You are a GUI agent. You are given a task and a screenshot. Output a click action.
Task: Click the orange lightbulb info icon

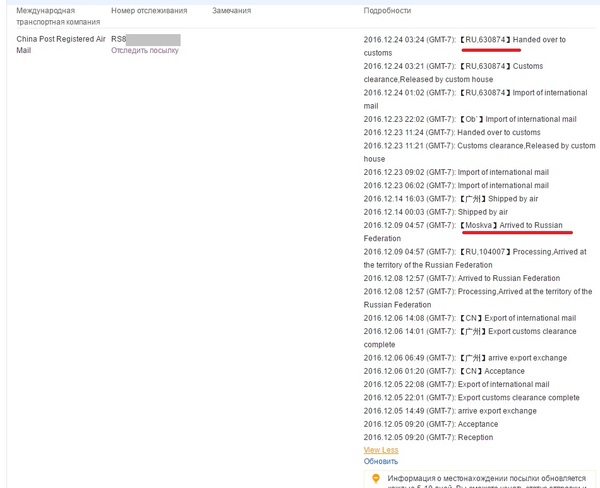click(x=375, y=480)
